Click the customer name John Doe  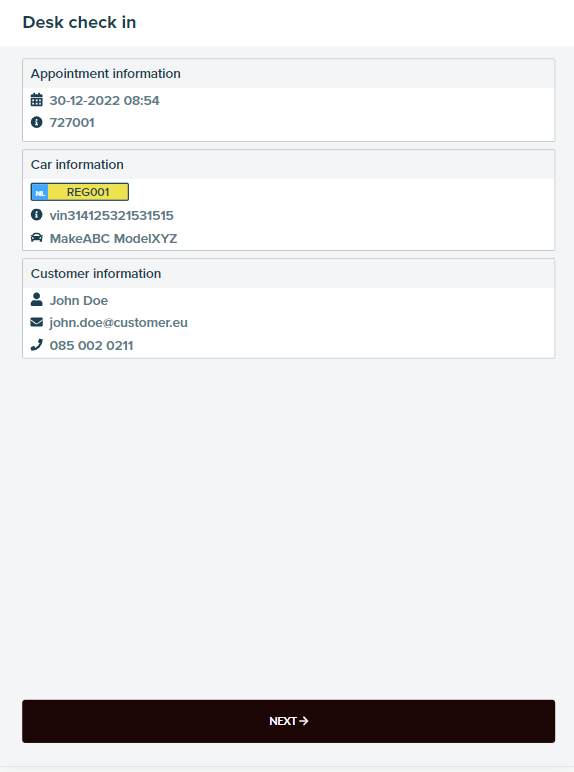pyautogui.click(x=79, y=300)
